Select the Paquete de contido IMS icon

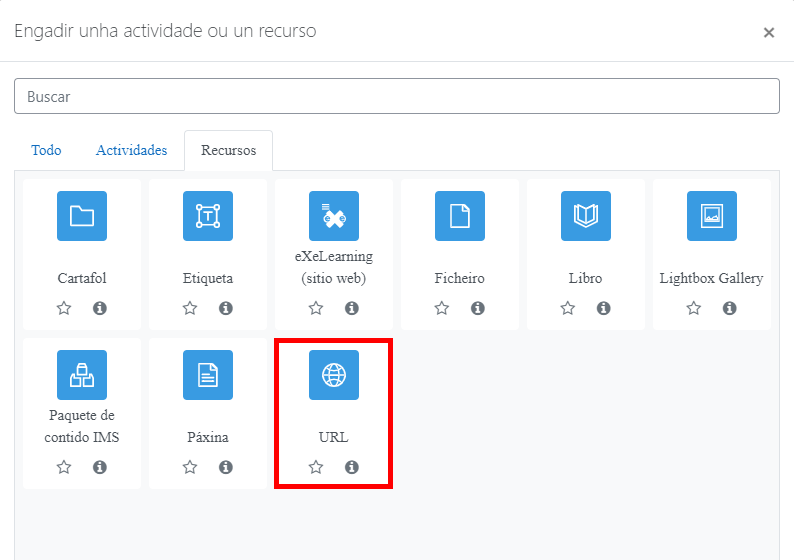[x=82, y=375]
